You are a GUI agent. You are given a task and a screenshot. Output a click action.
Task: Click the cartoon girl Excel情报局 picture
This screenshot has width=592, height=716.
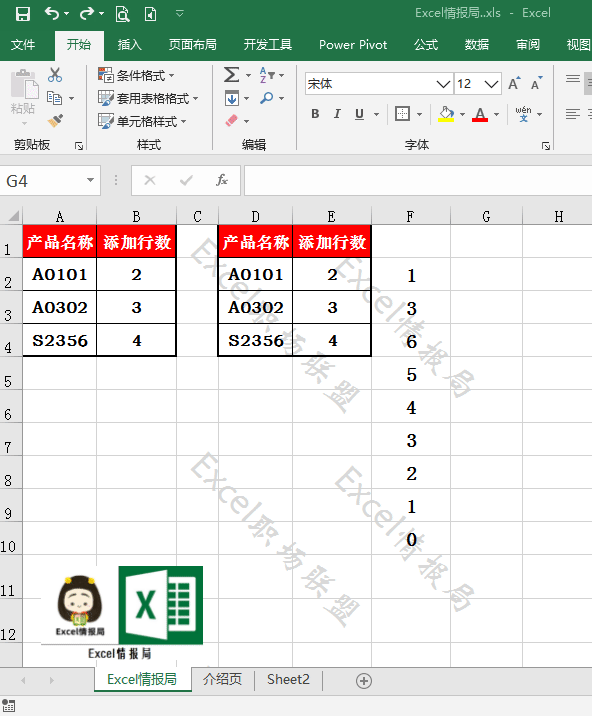80,606
